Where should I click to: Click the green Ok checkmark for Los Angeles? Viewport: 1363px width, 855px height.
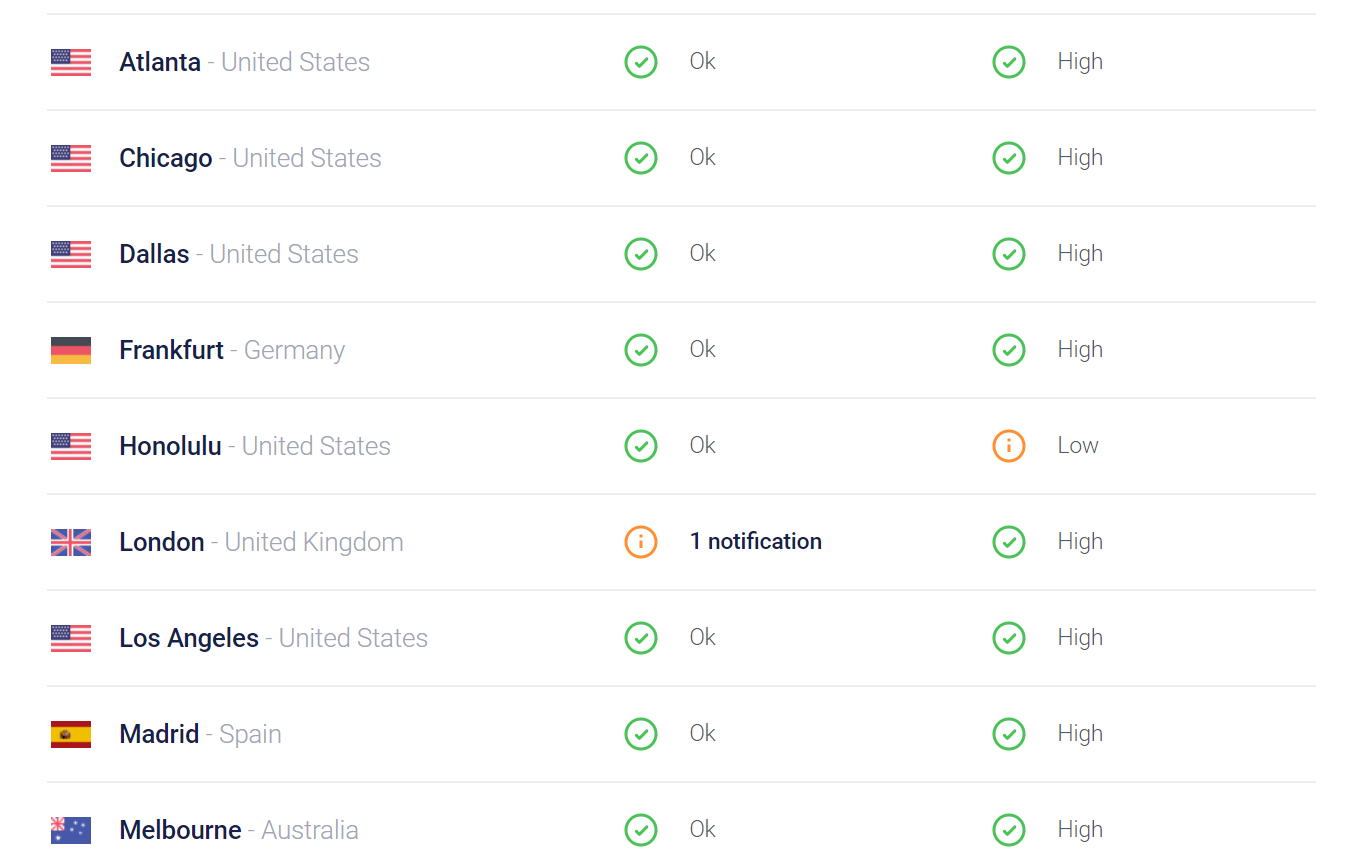641,638
